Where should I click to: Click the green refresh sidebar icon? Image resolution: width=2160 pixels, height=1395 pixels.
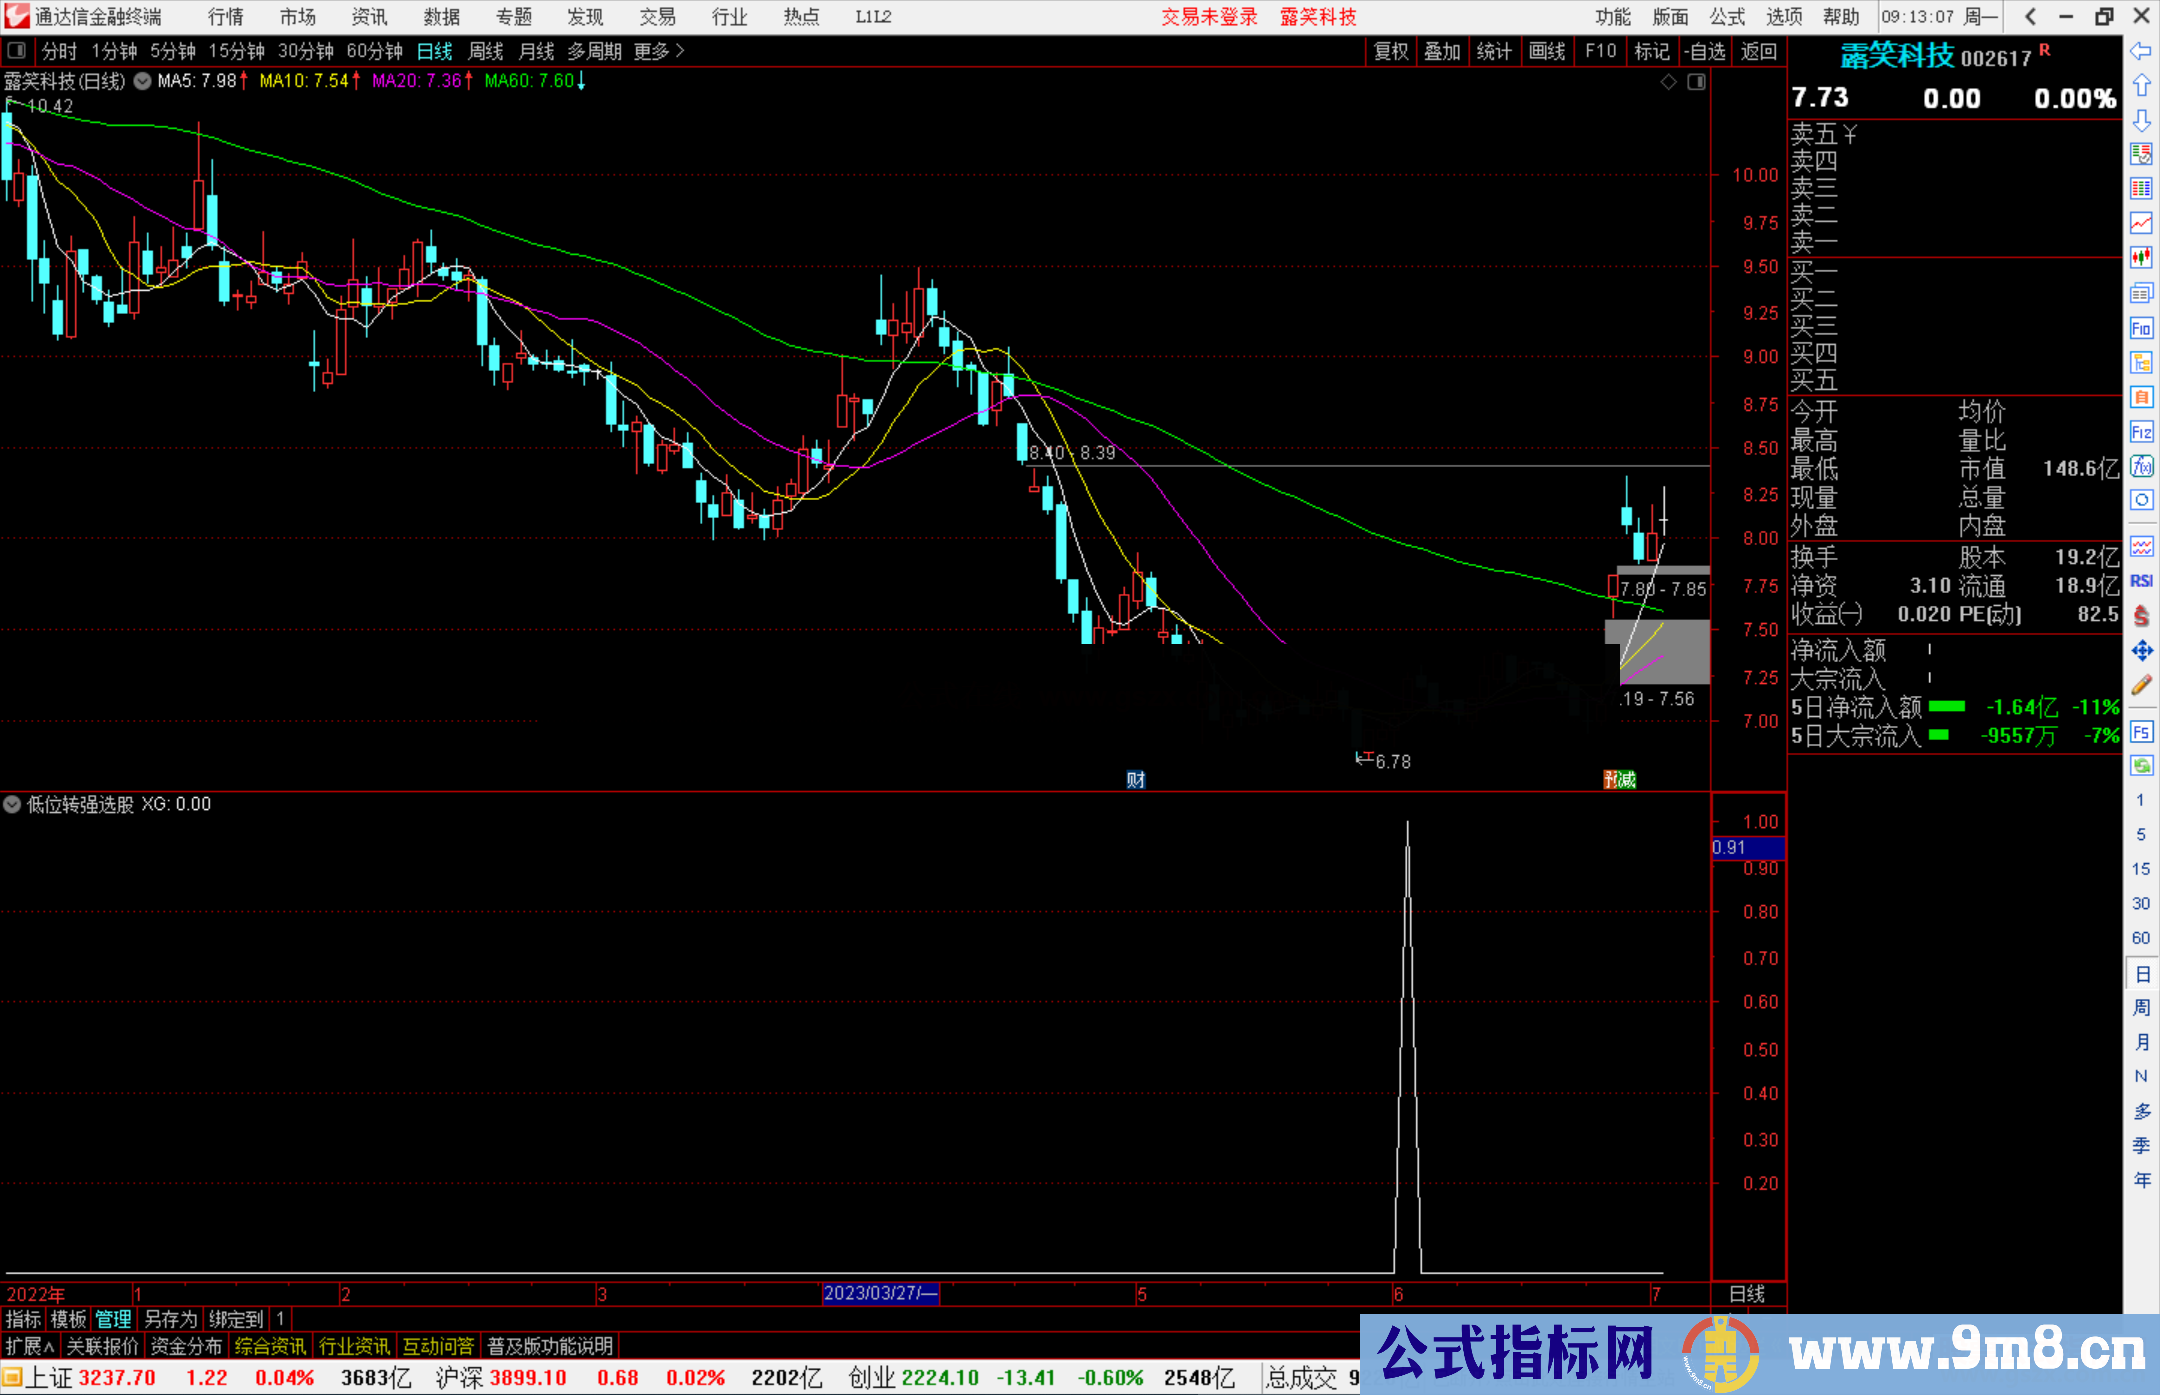[x=2141, y=766]
